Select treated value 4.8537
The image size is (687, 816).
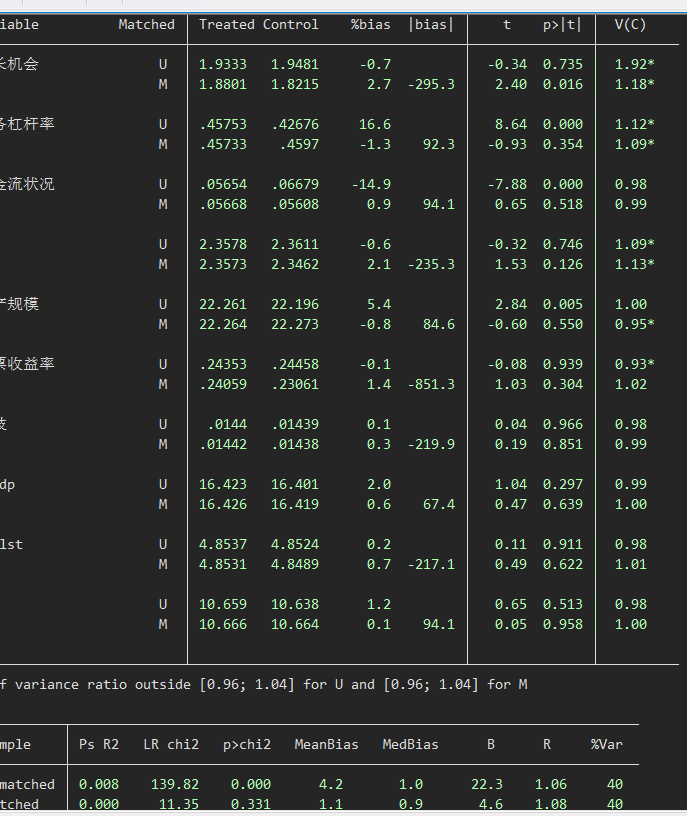pyautogui.click(x=223, y=544)
